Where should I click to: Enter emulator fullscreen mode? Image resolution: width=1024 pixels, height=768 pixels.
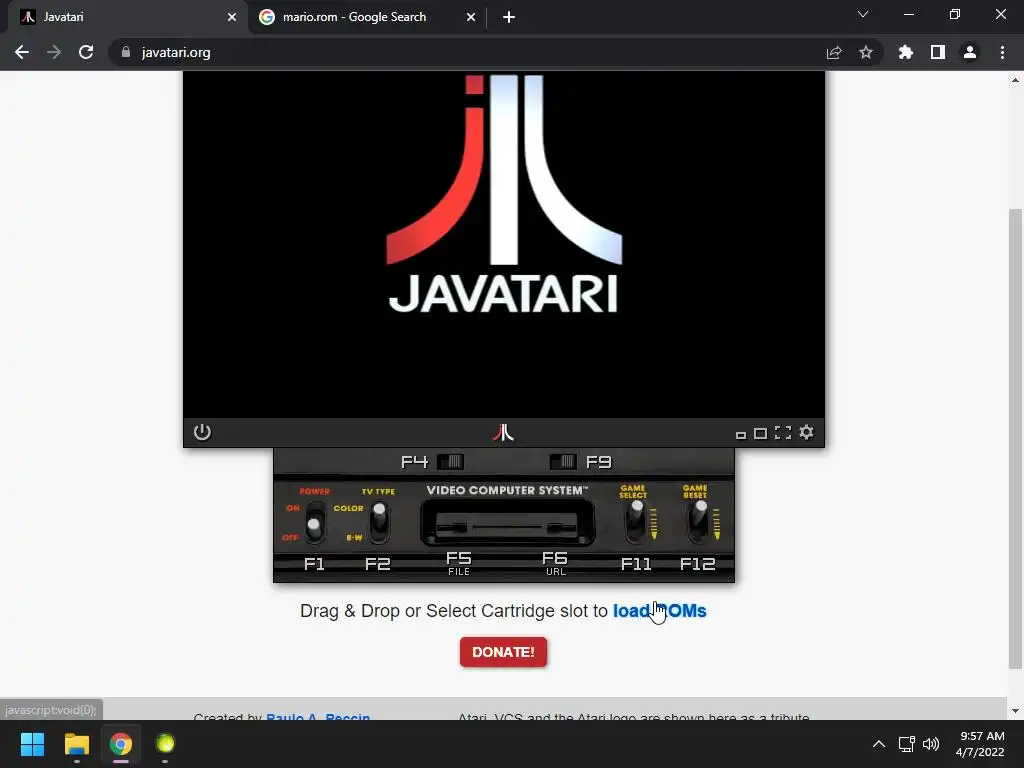point(783,433)
